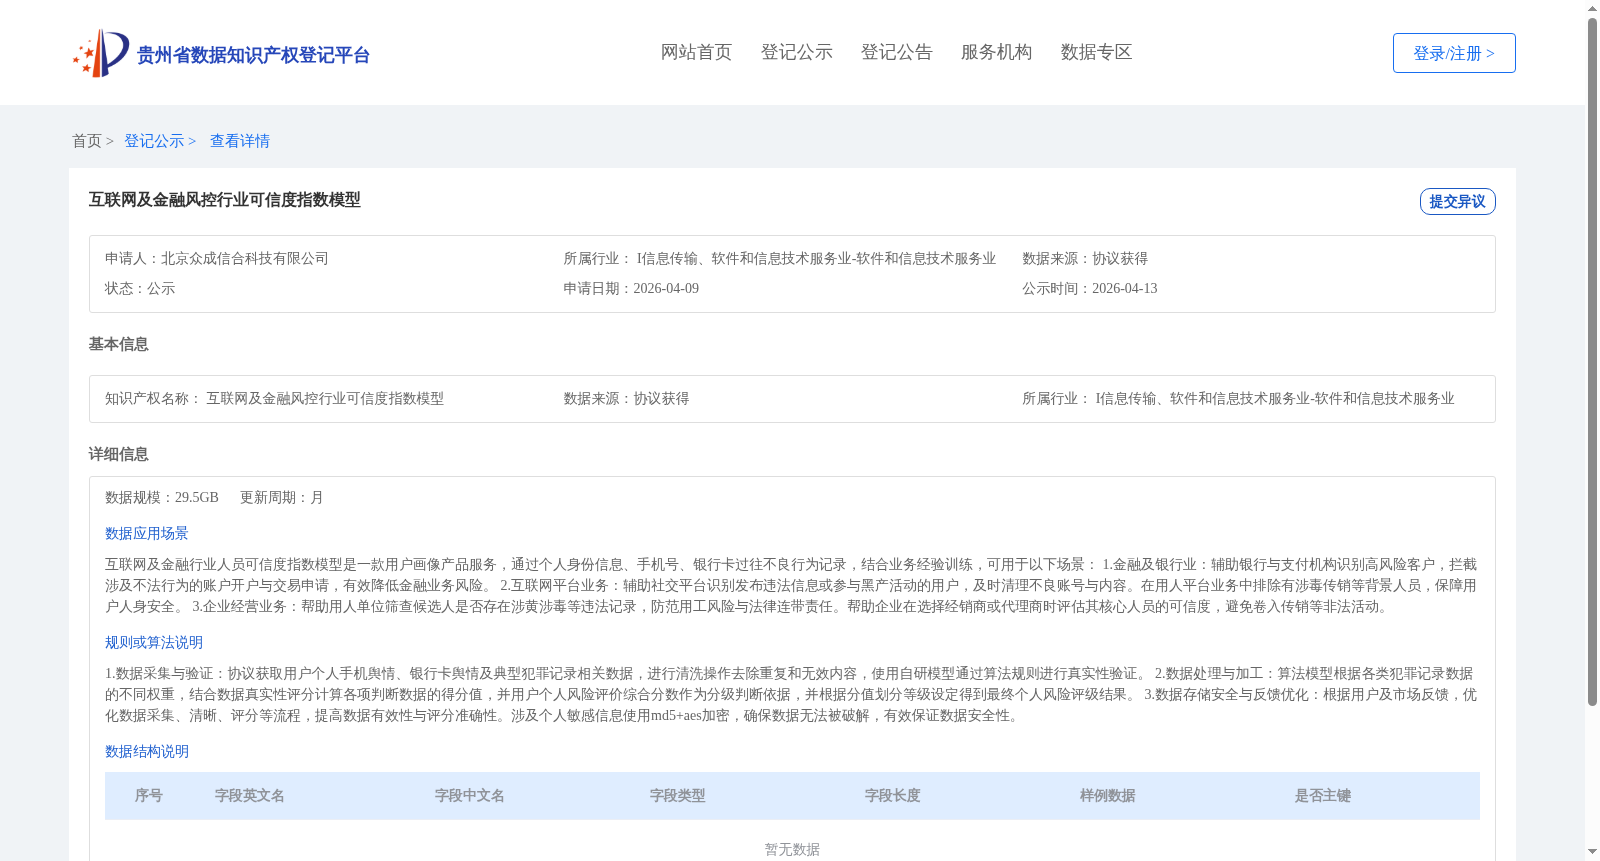The height and width of the screenshot is (861, 1600).
Task: Click the 基本信息 section heading
Action: [x=118, y=344]
